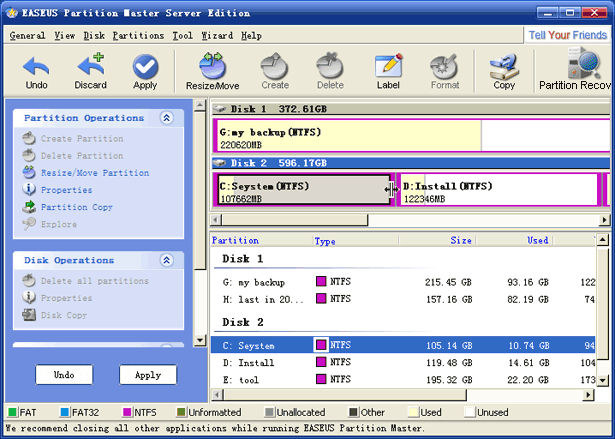615x439 pixels.
Task: Click the Copy toolbar icon
Action: [504, 71]
